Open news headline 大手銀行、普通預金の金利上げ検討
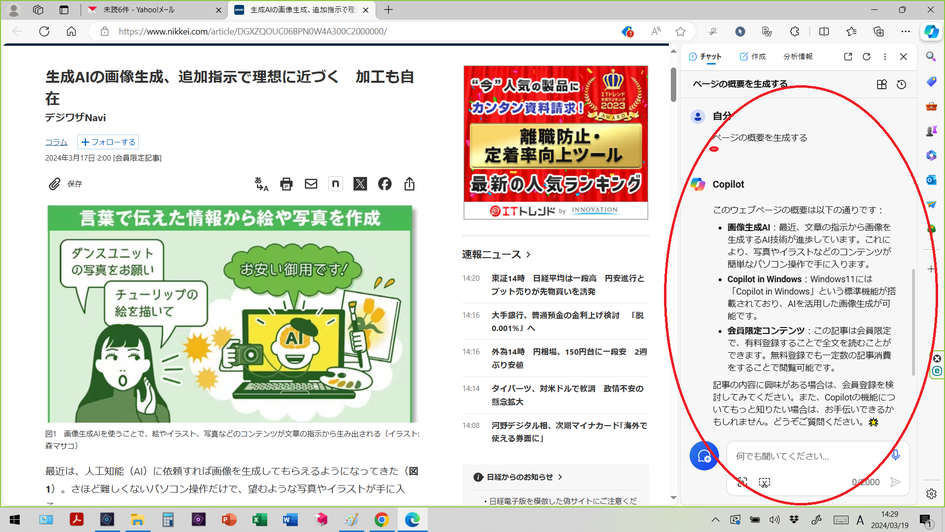 [567, 321]
